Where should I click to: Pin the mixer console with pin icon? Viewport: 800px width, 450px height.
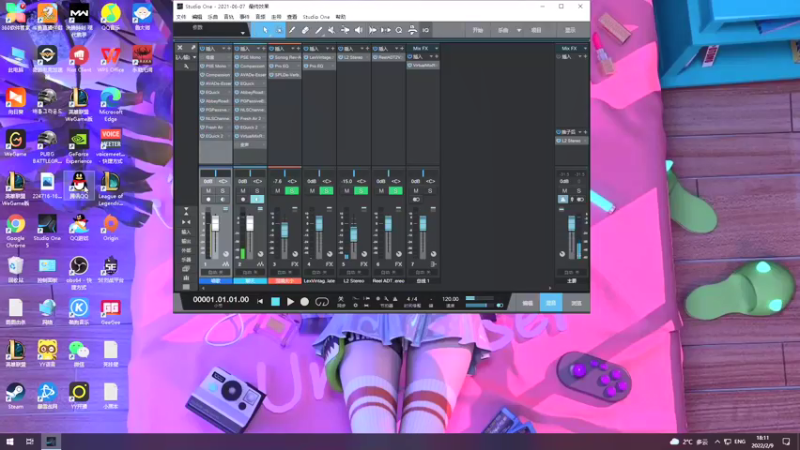[x=193, y=47]
